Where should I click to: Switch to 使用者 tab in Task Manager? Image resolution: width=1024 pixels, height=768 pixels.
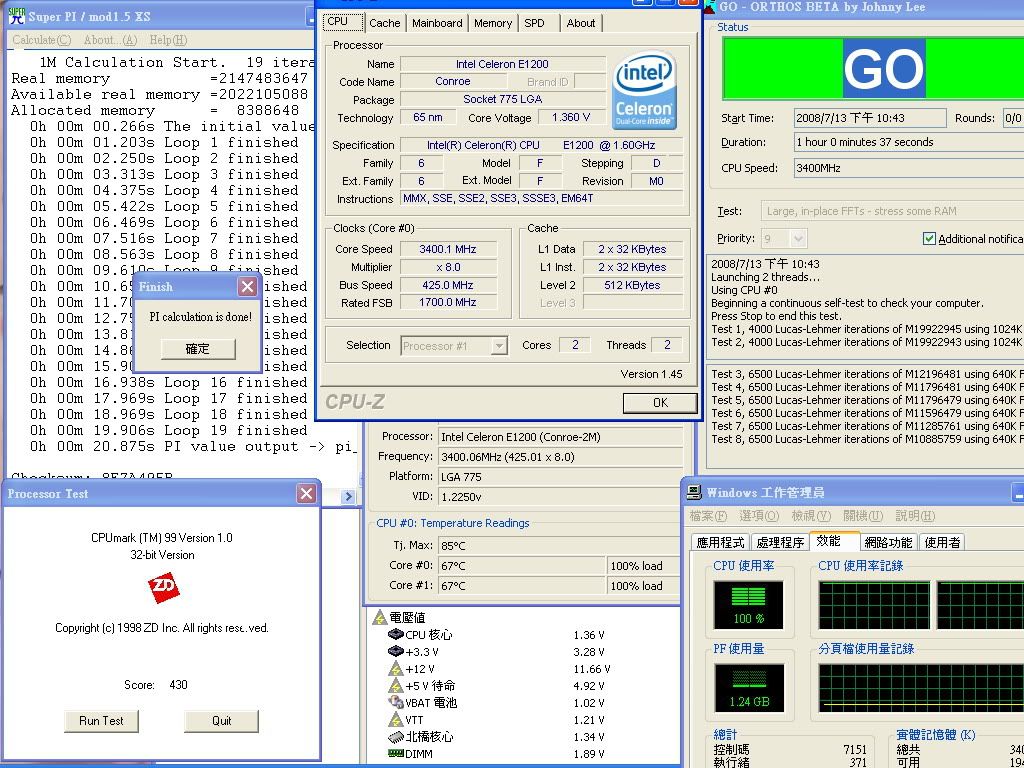[x=942, y=542]
